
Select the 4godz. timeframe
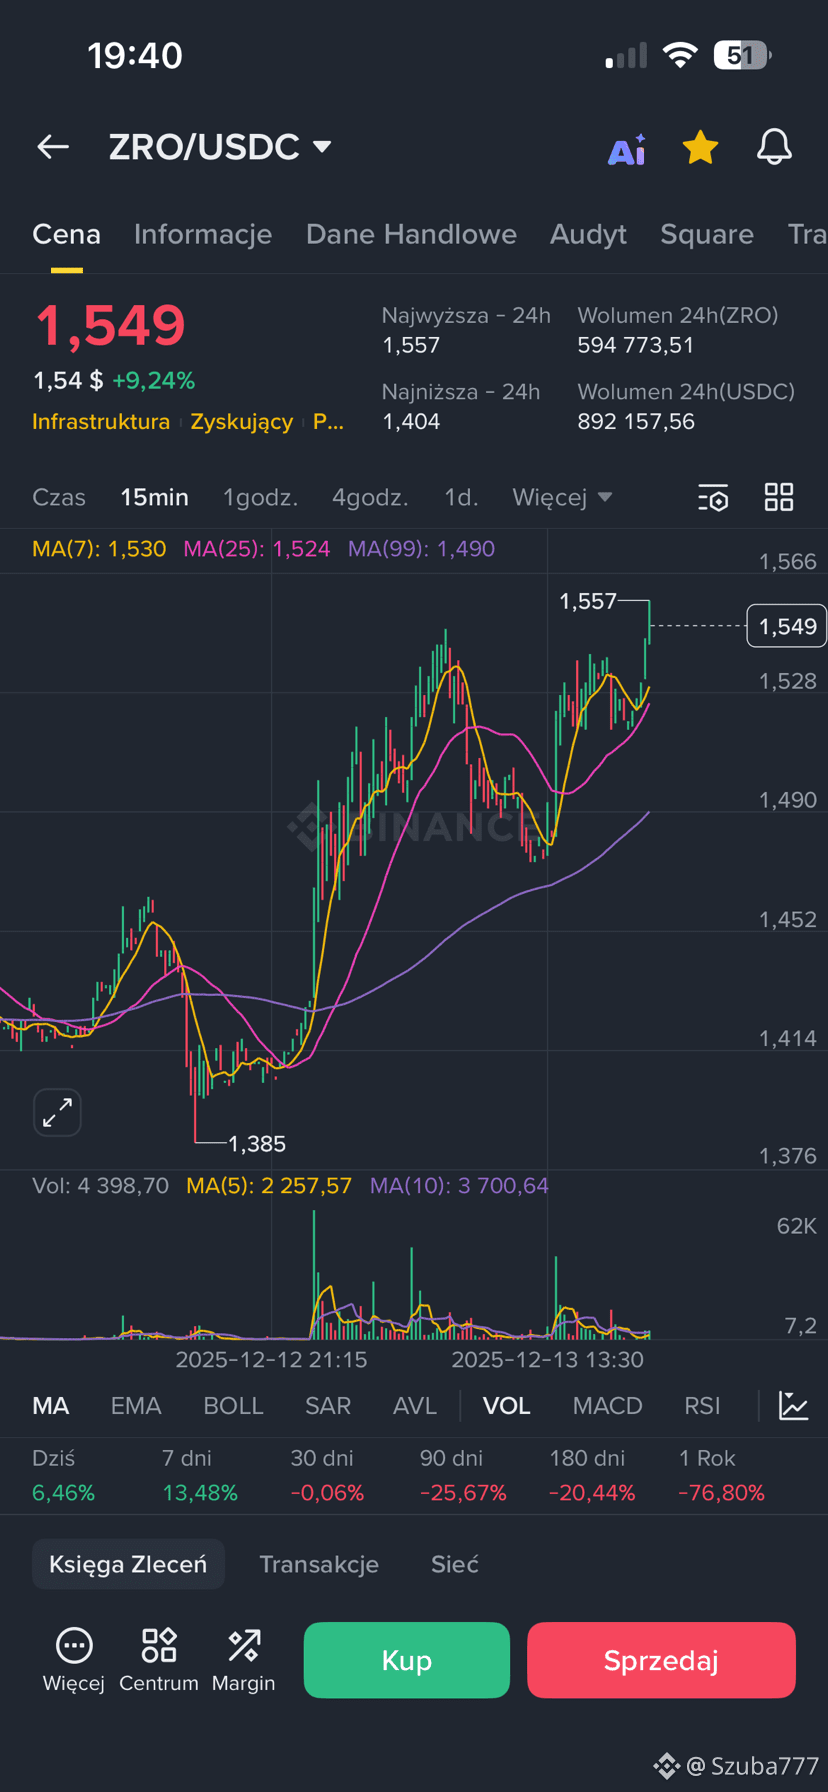point(370,497)
